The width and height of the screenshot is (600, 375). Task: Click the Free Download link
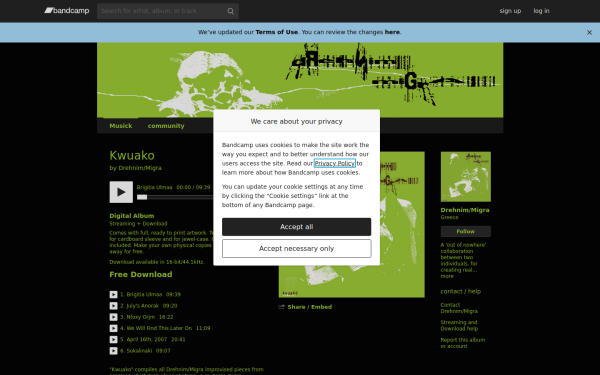(x=141, y=274)
